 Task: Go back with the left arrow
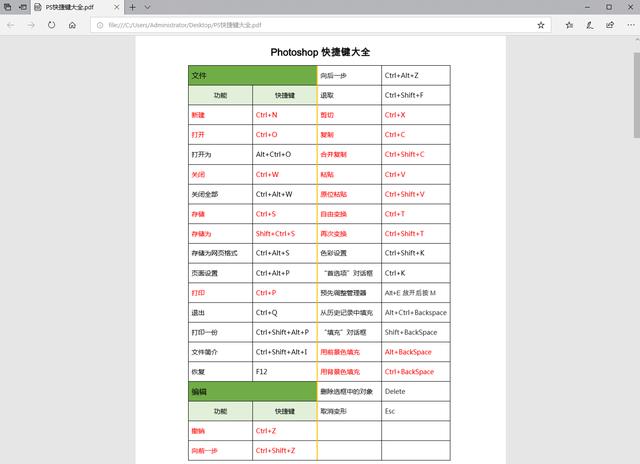pyautogui.click(x=11, y=25)
